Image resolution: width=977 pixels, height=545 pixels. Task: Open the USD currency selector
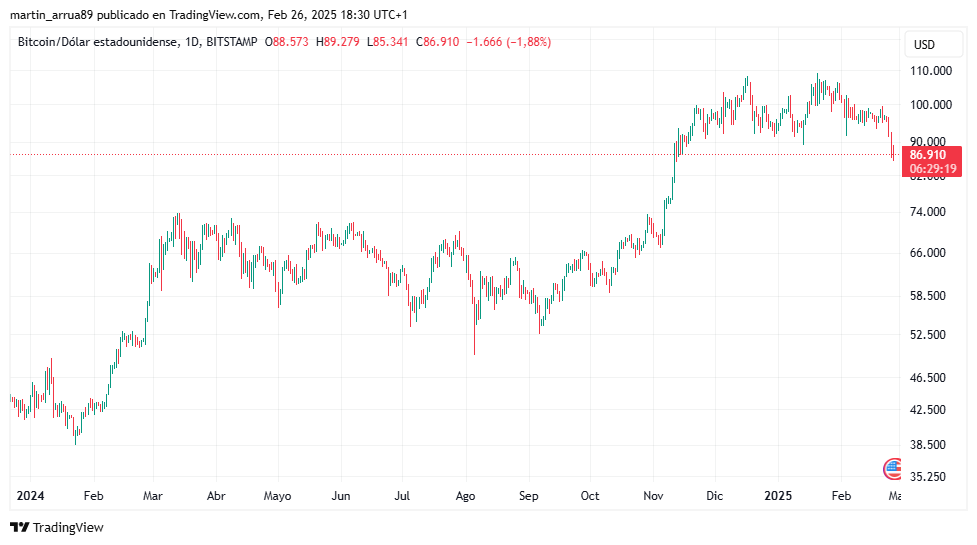point(924,45)
